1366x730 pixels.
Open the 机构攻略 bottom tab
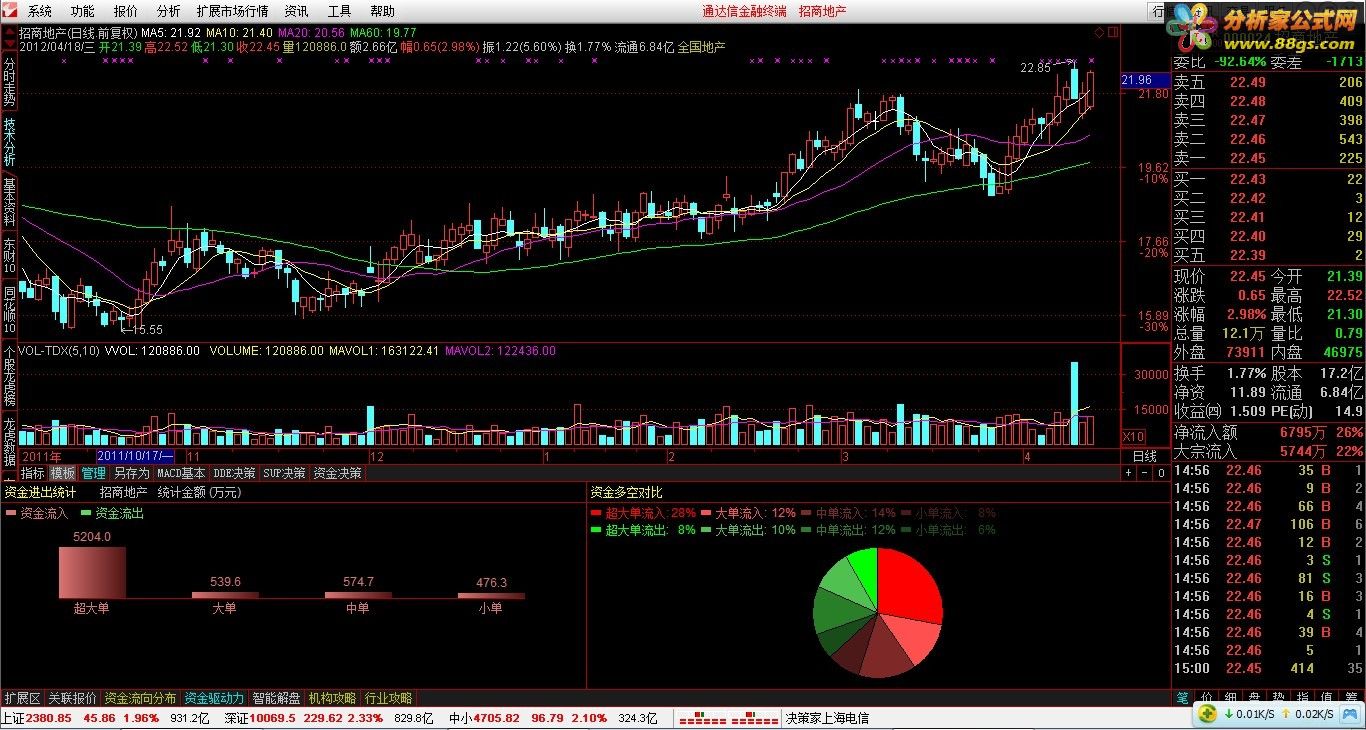click(333, 698)
